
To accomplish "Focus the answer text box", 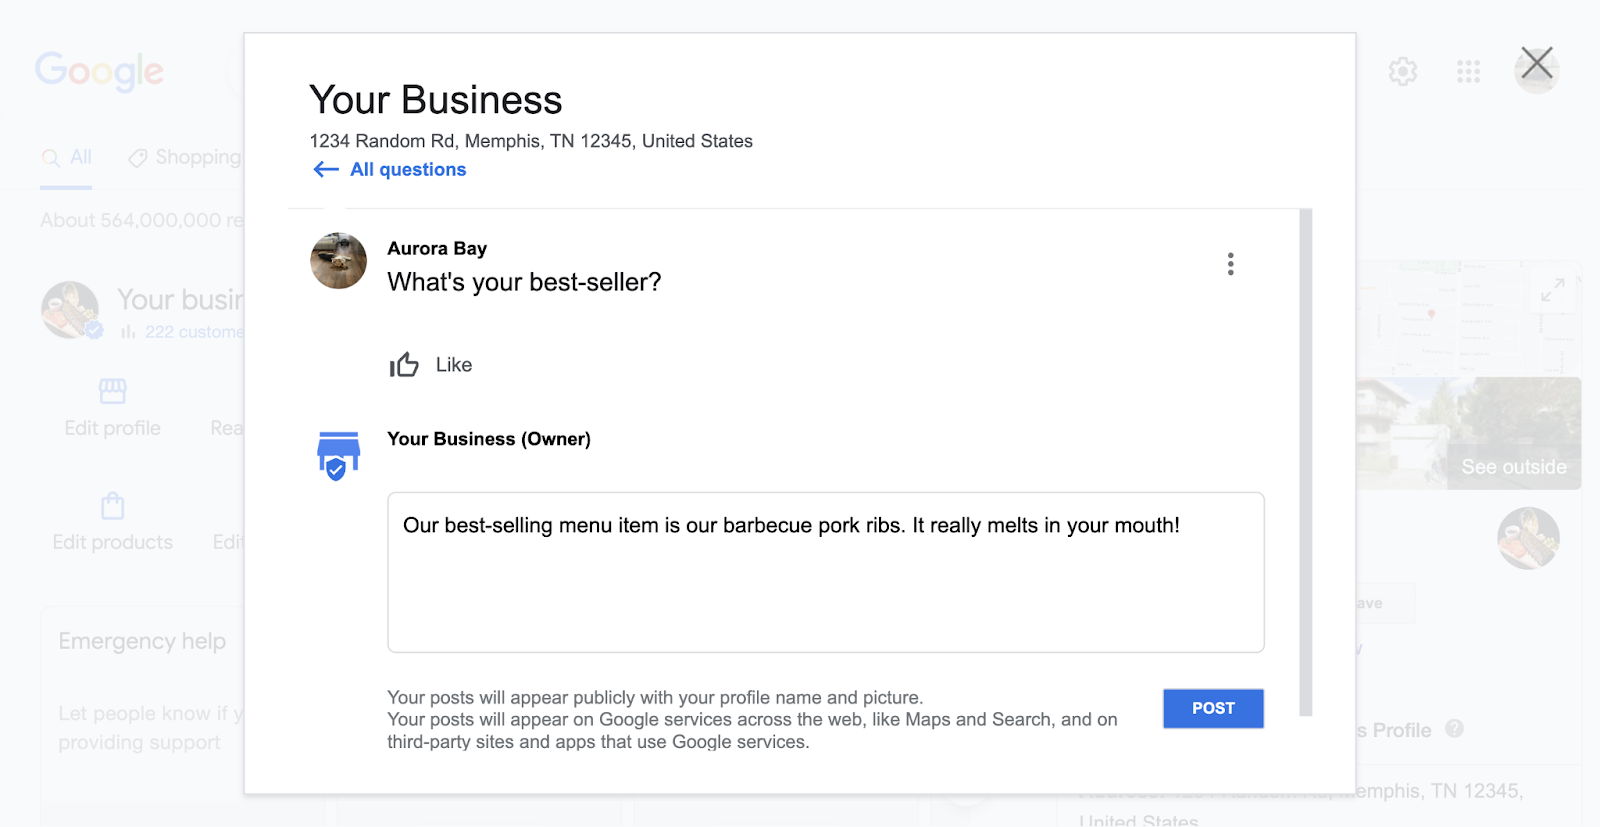I will click(x=826, y=572).
